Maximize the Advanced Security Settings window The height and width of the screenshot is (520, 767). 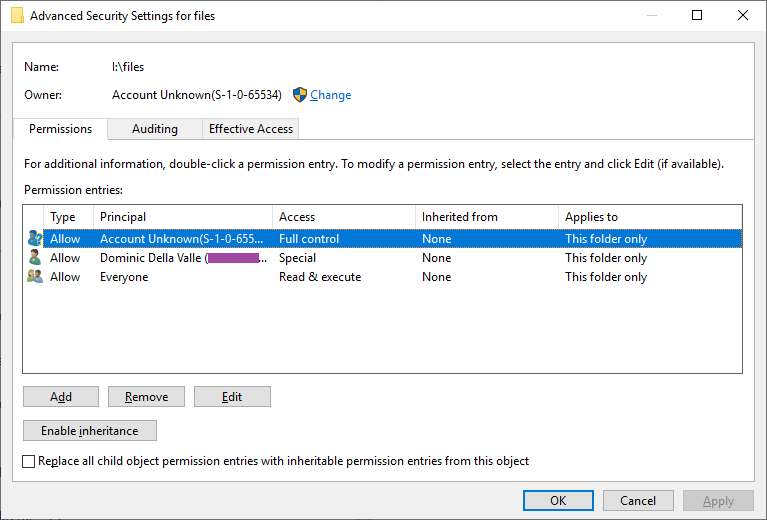coord(697,15)
